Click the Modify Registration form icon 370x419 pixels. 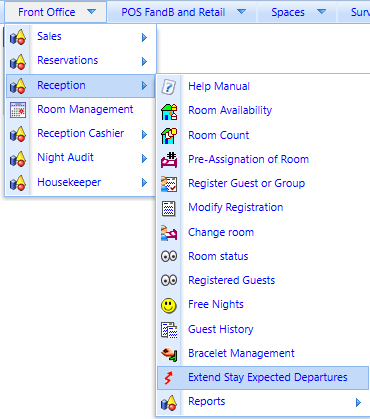169,208
